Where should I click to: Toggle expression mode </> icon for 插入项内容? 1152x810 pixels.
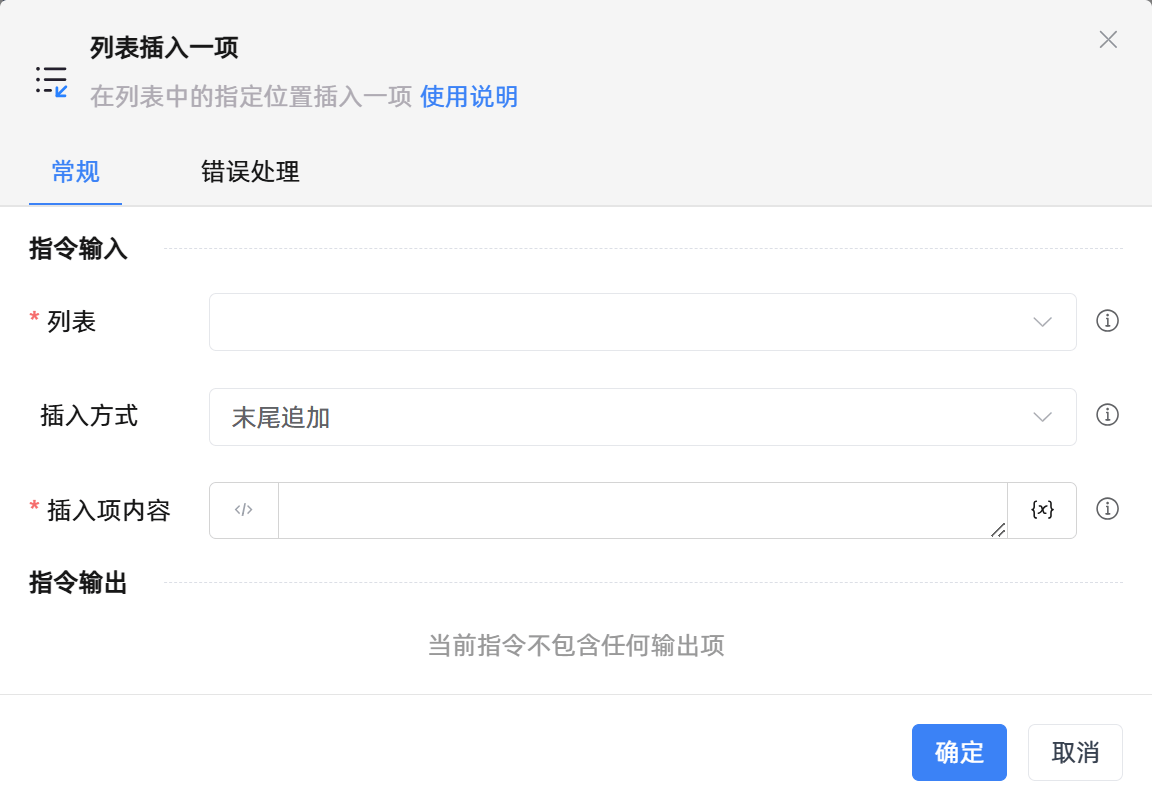tap(244, 510)
